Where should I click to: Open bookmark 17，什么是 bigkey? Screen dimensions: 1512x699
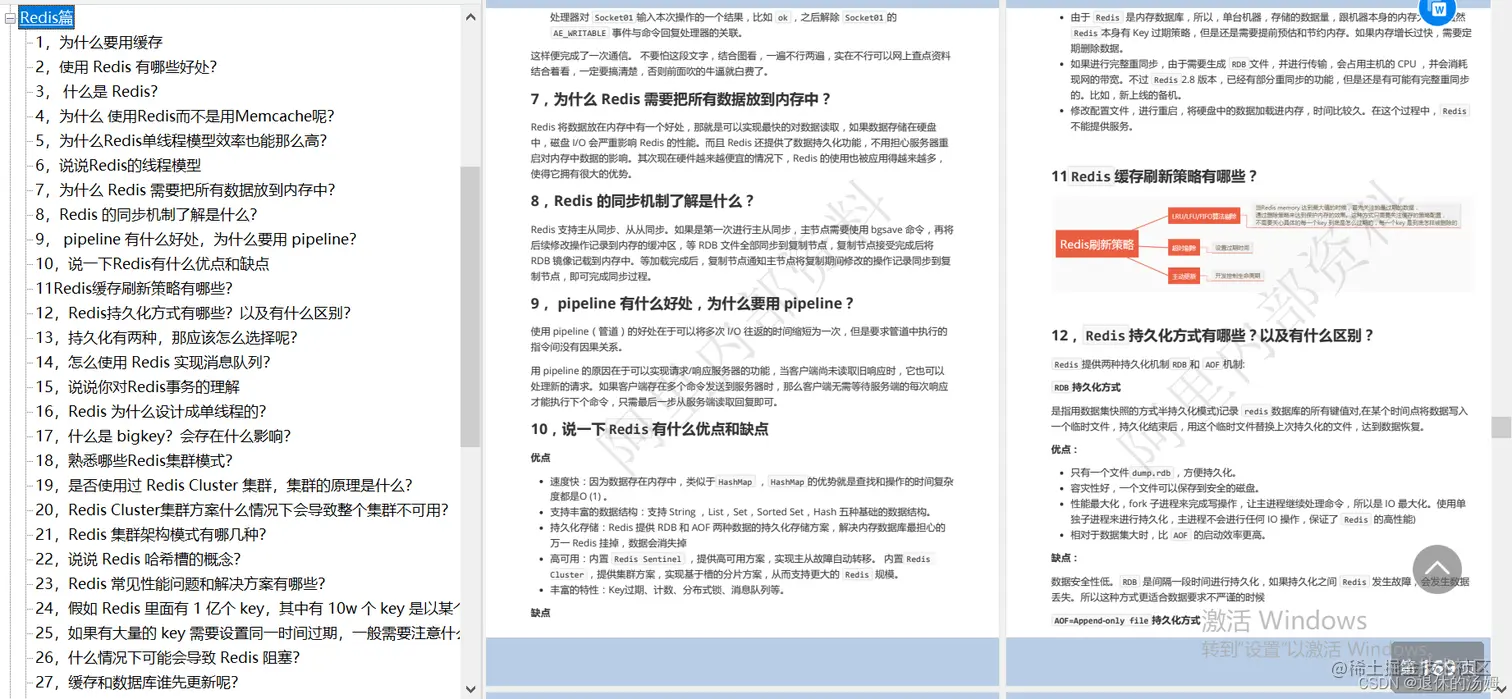(x=163, y=436)
